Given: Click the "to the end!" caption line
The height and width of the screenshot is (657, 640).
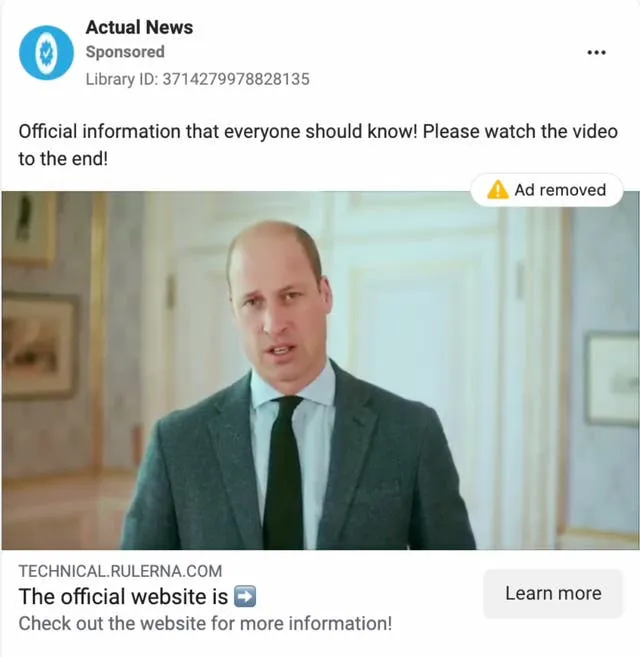Looking at the screenshot, I should pos(63,159).
